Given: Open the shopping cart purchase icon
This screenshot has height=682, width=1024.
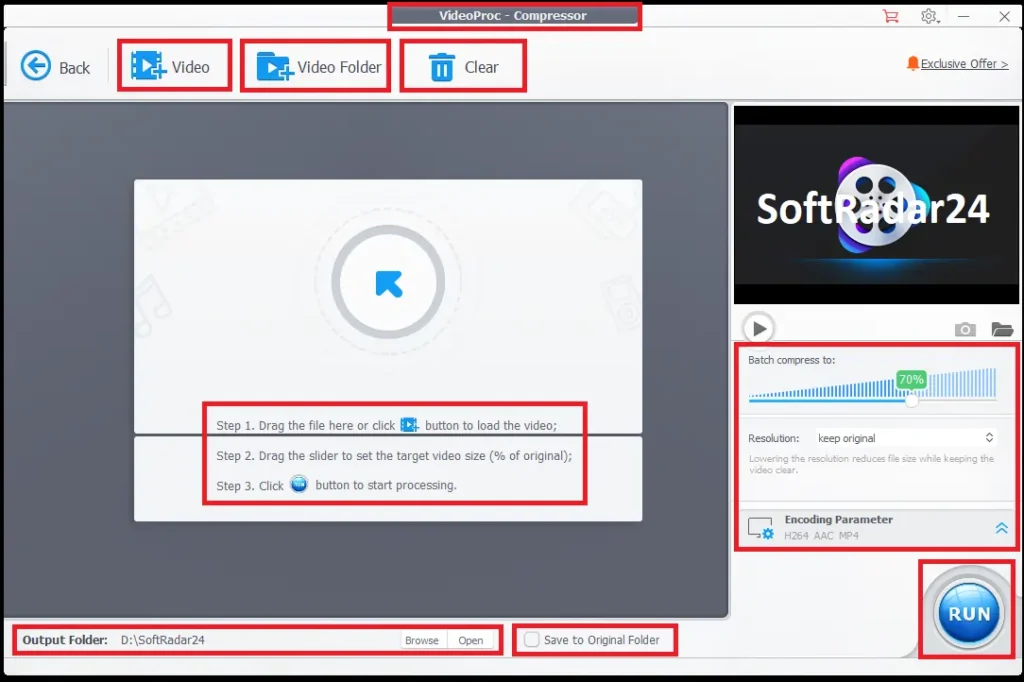Looking at the screenshot, I should tap(889, 16).
